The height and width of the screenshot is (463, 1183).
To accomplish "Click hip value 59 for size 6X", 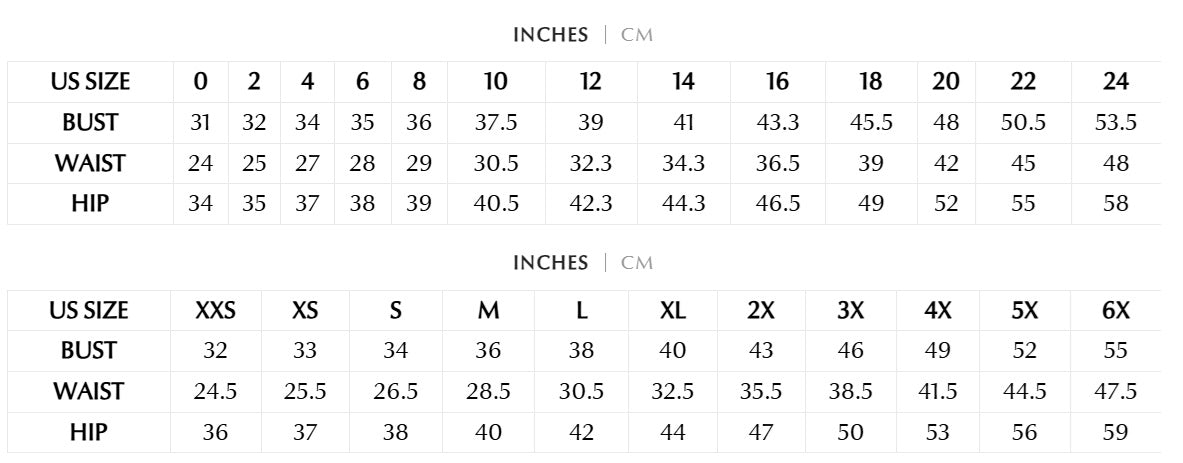I will pyautogui.click(x=1116, y=432).
